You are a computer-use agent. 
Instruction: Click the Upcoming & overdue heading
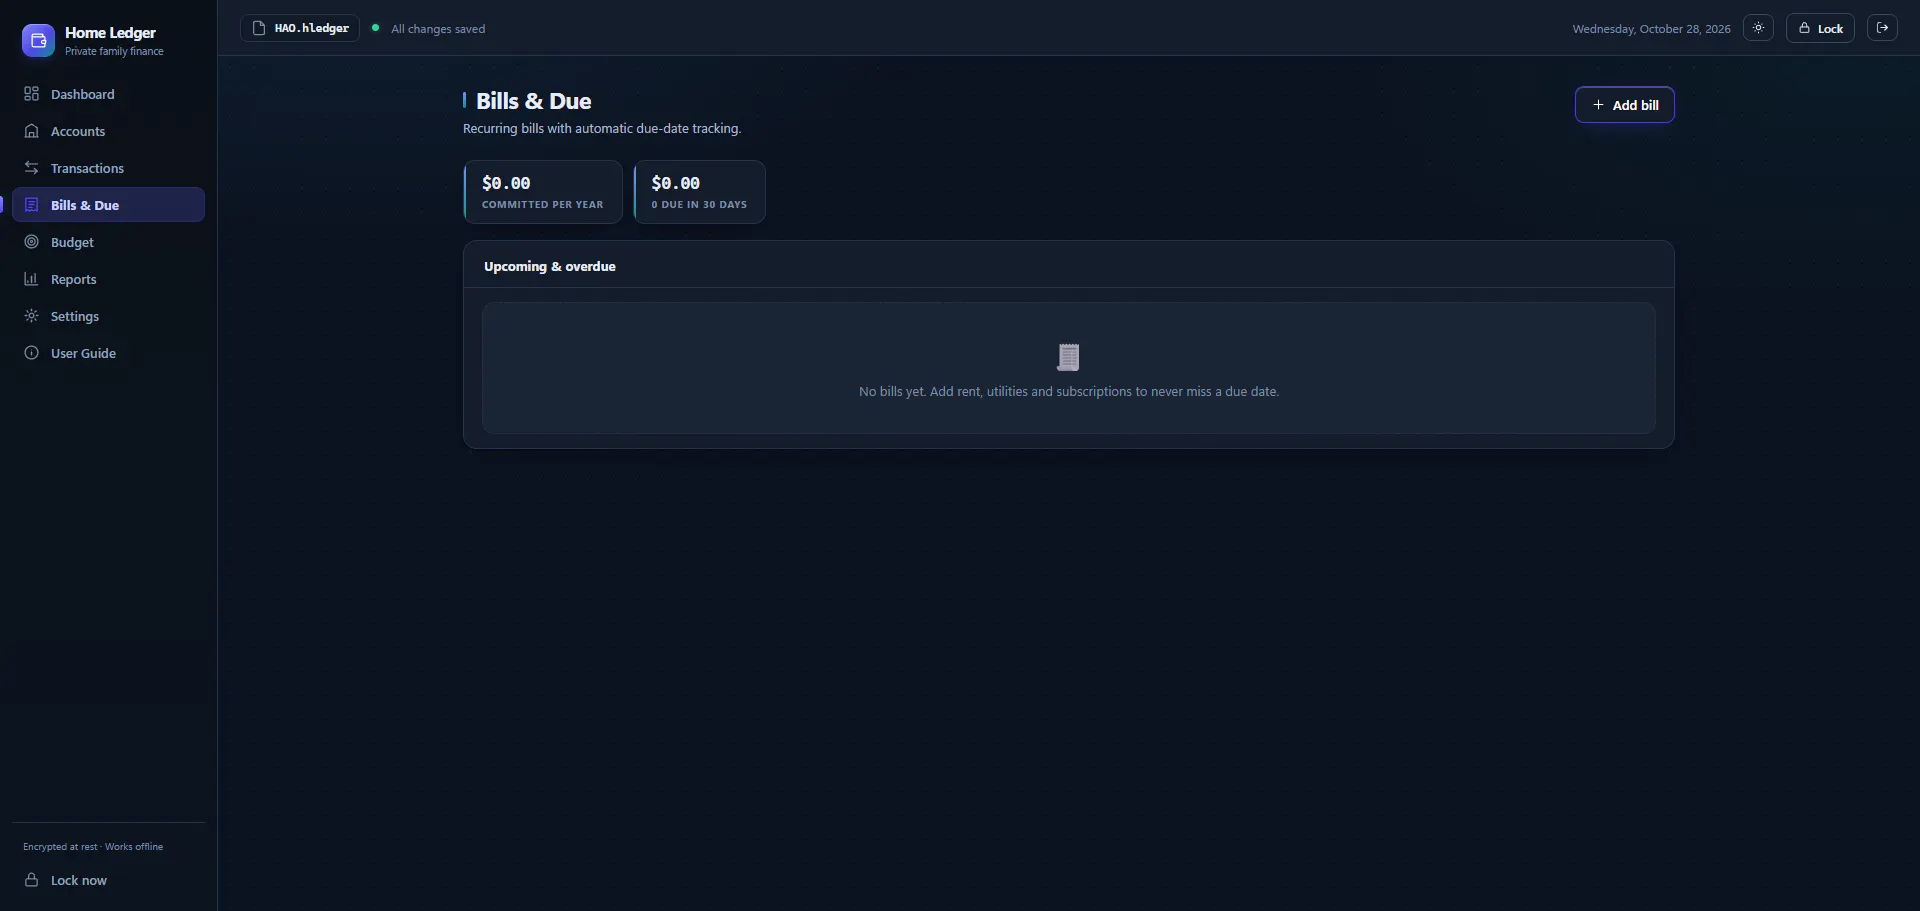[550, 266]
